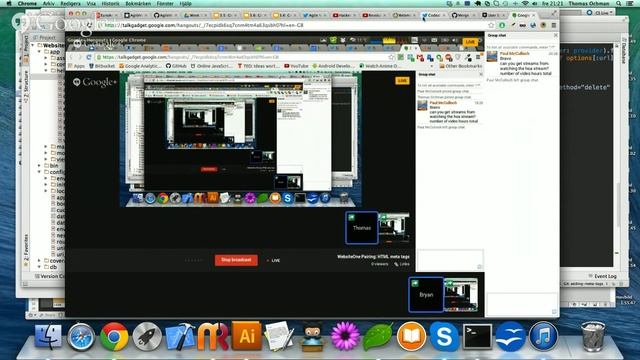Click the Links link under broadcast title
Screen dimensions: 640x360
[402, 264]
